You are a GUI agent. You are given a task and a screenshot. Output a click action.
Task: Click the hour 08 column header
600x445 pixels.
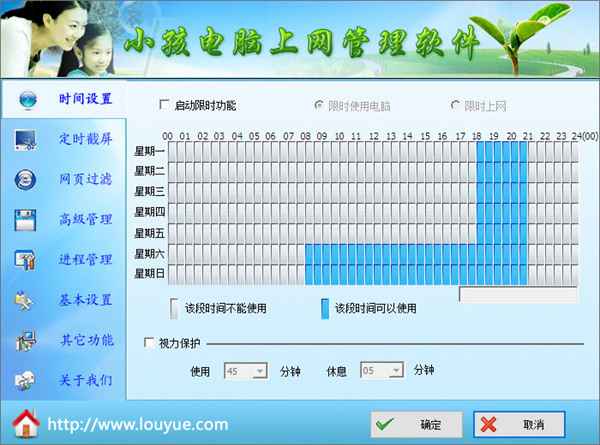(x=305, y=136)
